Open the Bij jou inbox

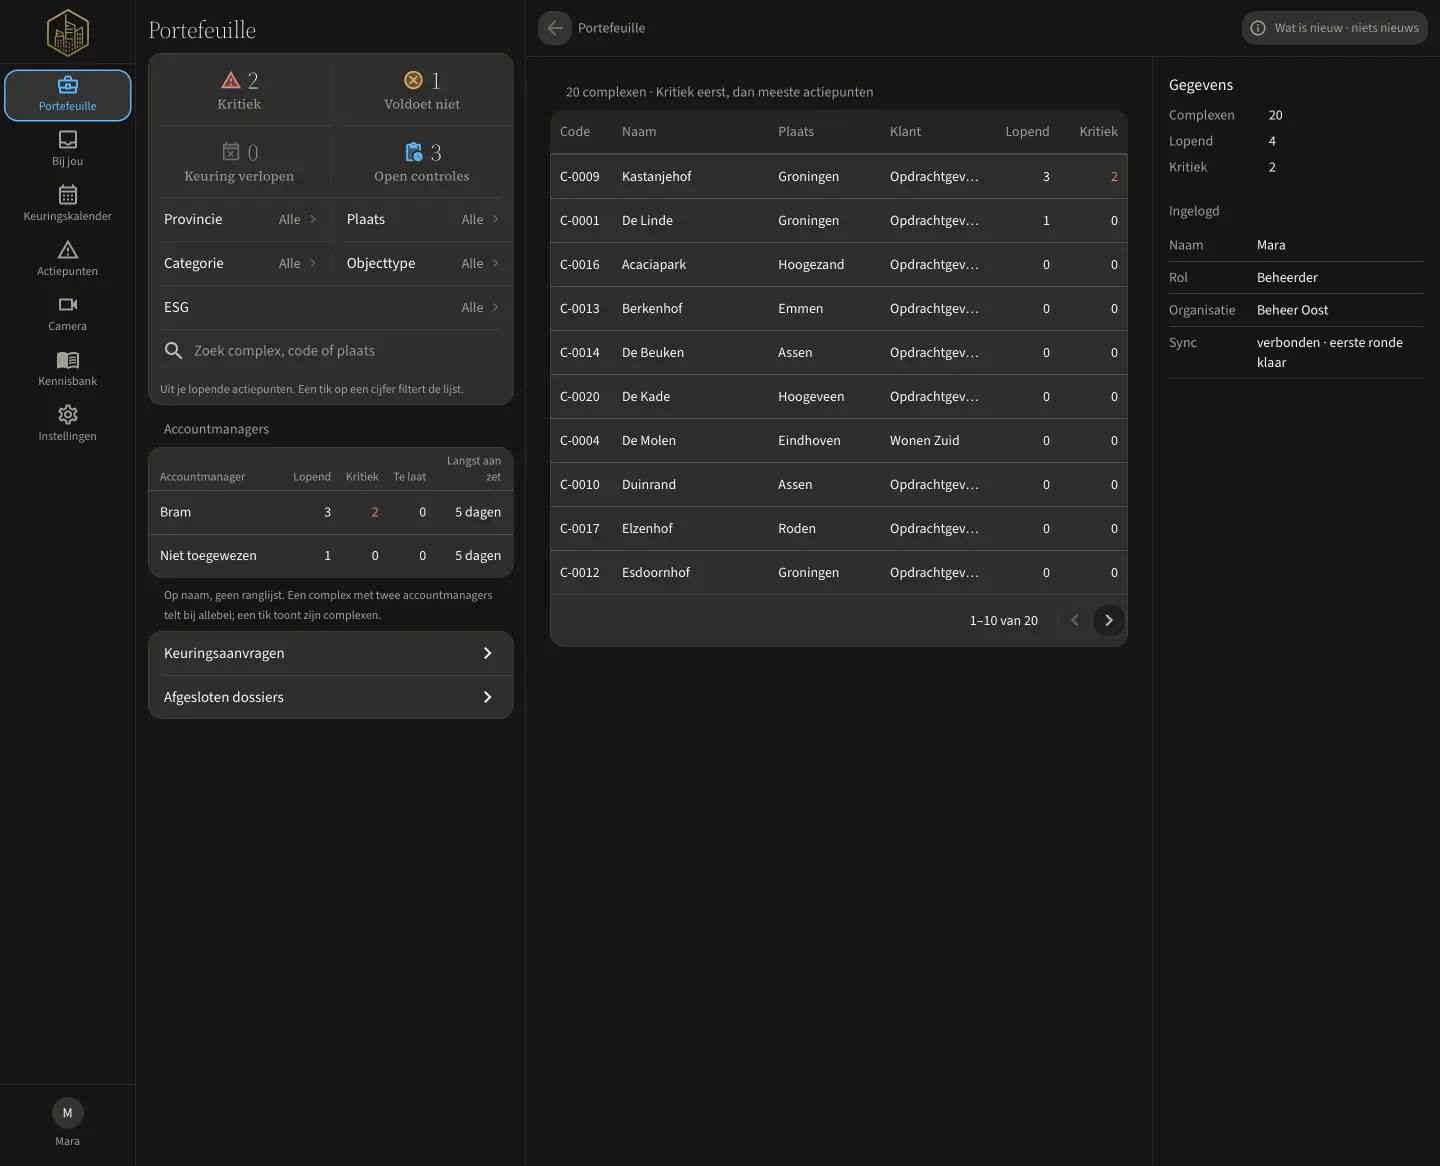point(67,149)
